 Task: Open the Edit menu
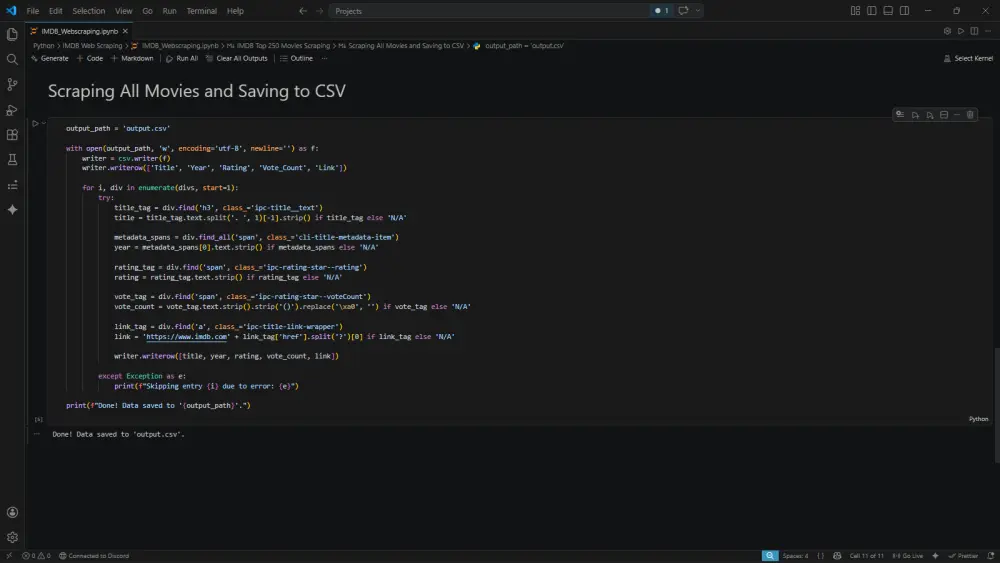(55, 11)
